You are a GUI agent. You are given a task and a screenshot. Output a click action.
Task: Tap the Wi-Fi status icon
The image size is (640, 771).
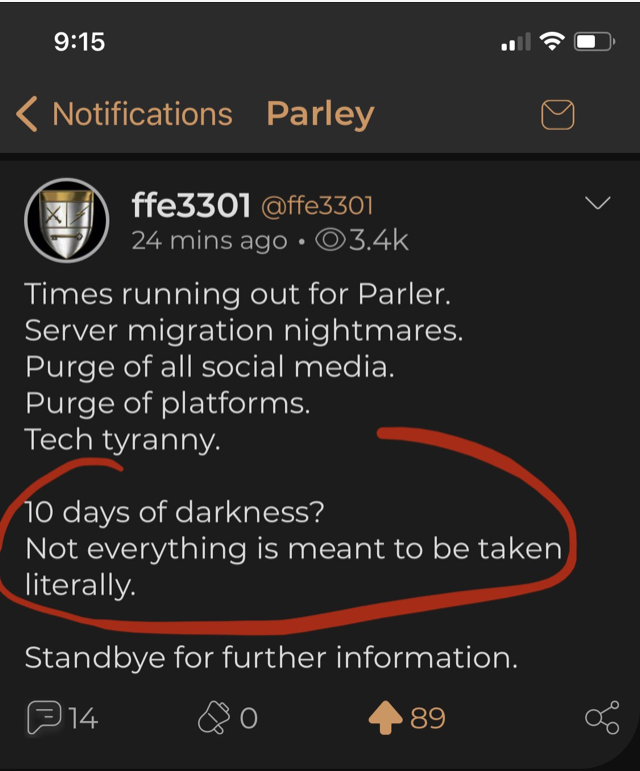[552, 41]
